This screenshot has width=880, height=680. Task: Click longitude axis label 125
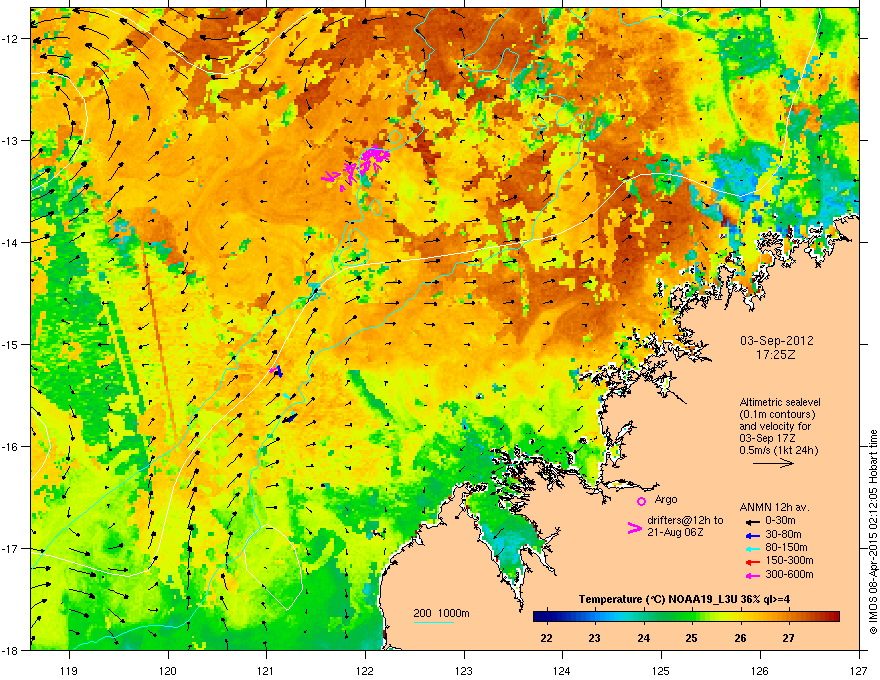(661, 670)
